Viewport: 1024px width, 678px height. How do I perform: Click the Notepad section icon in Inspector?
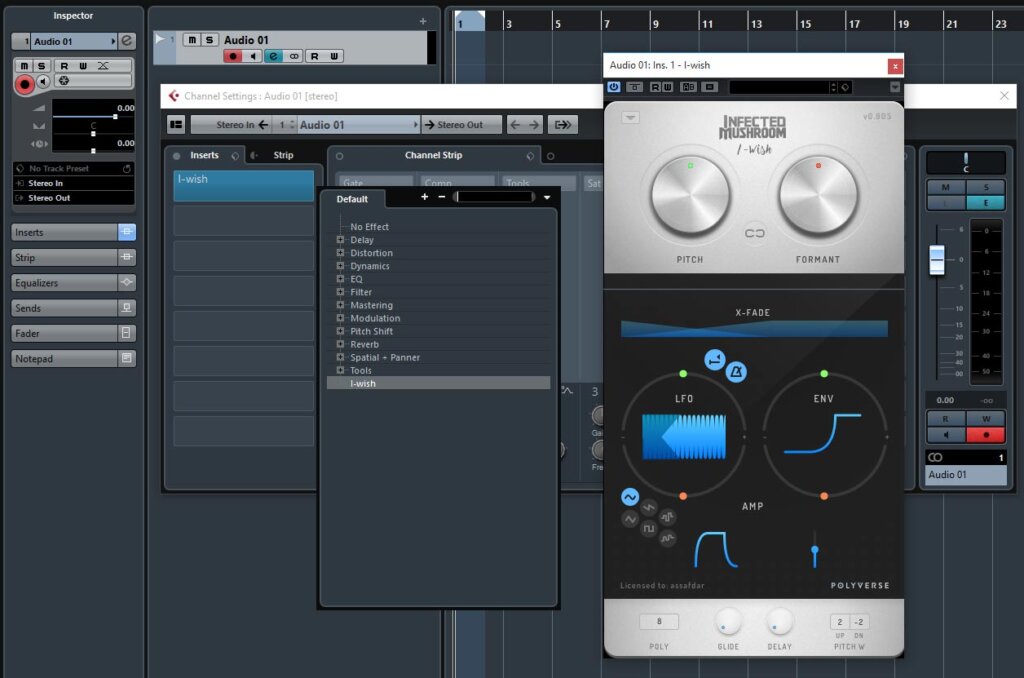point(127,358)
